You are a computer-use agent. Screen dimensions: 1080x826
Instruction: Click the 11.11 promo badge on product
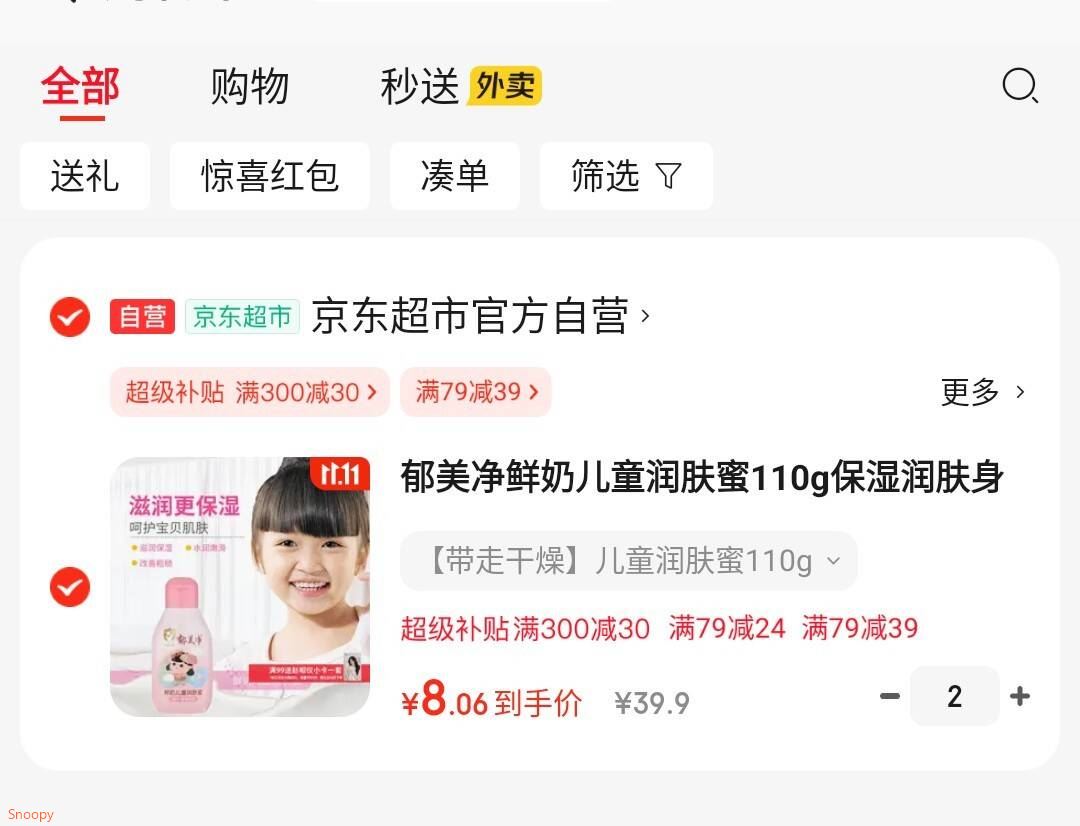point(340,474)
